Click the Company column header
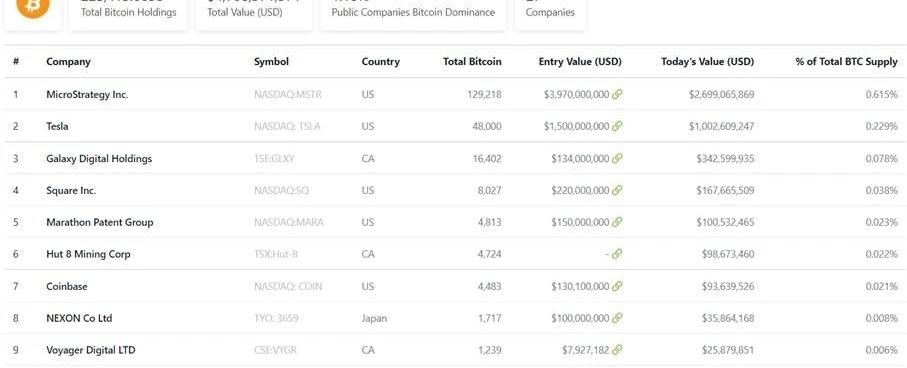 click(x=68, y=61)
